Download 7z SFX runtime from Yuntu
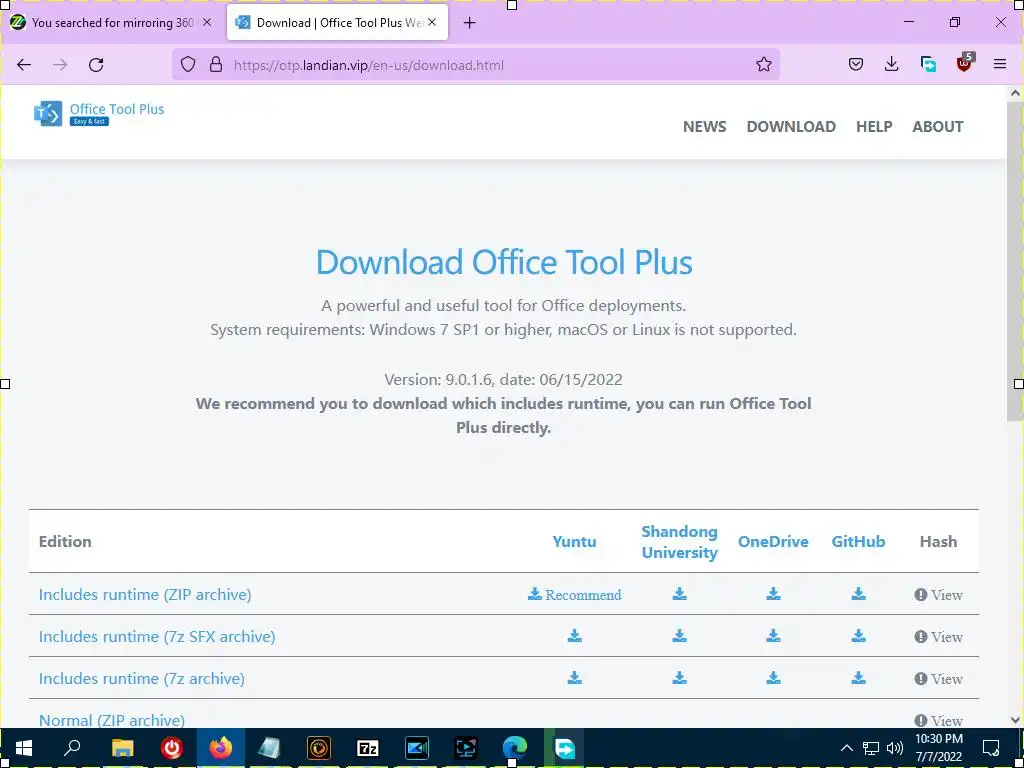 (575, 635)
